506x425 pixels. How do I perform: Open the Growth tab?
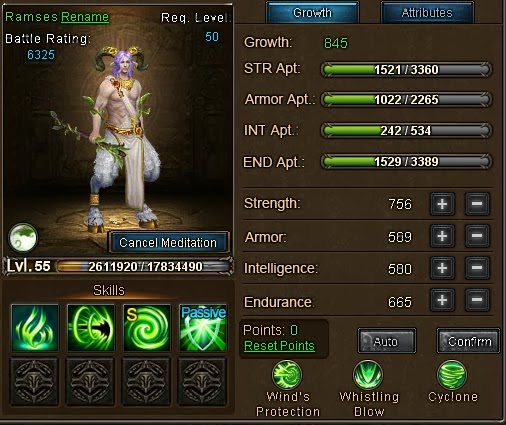pyautogui.click(x=312, y=13)
